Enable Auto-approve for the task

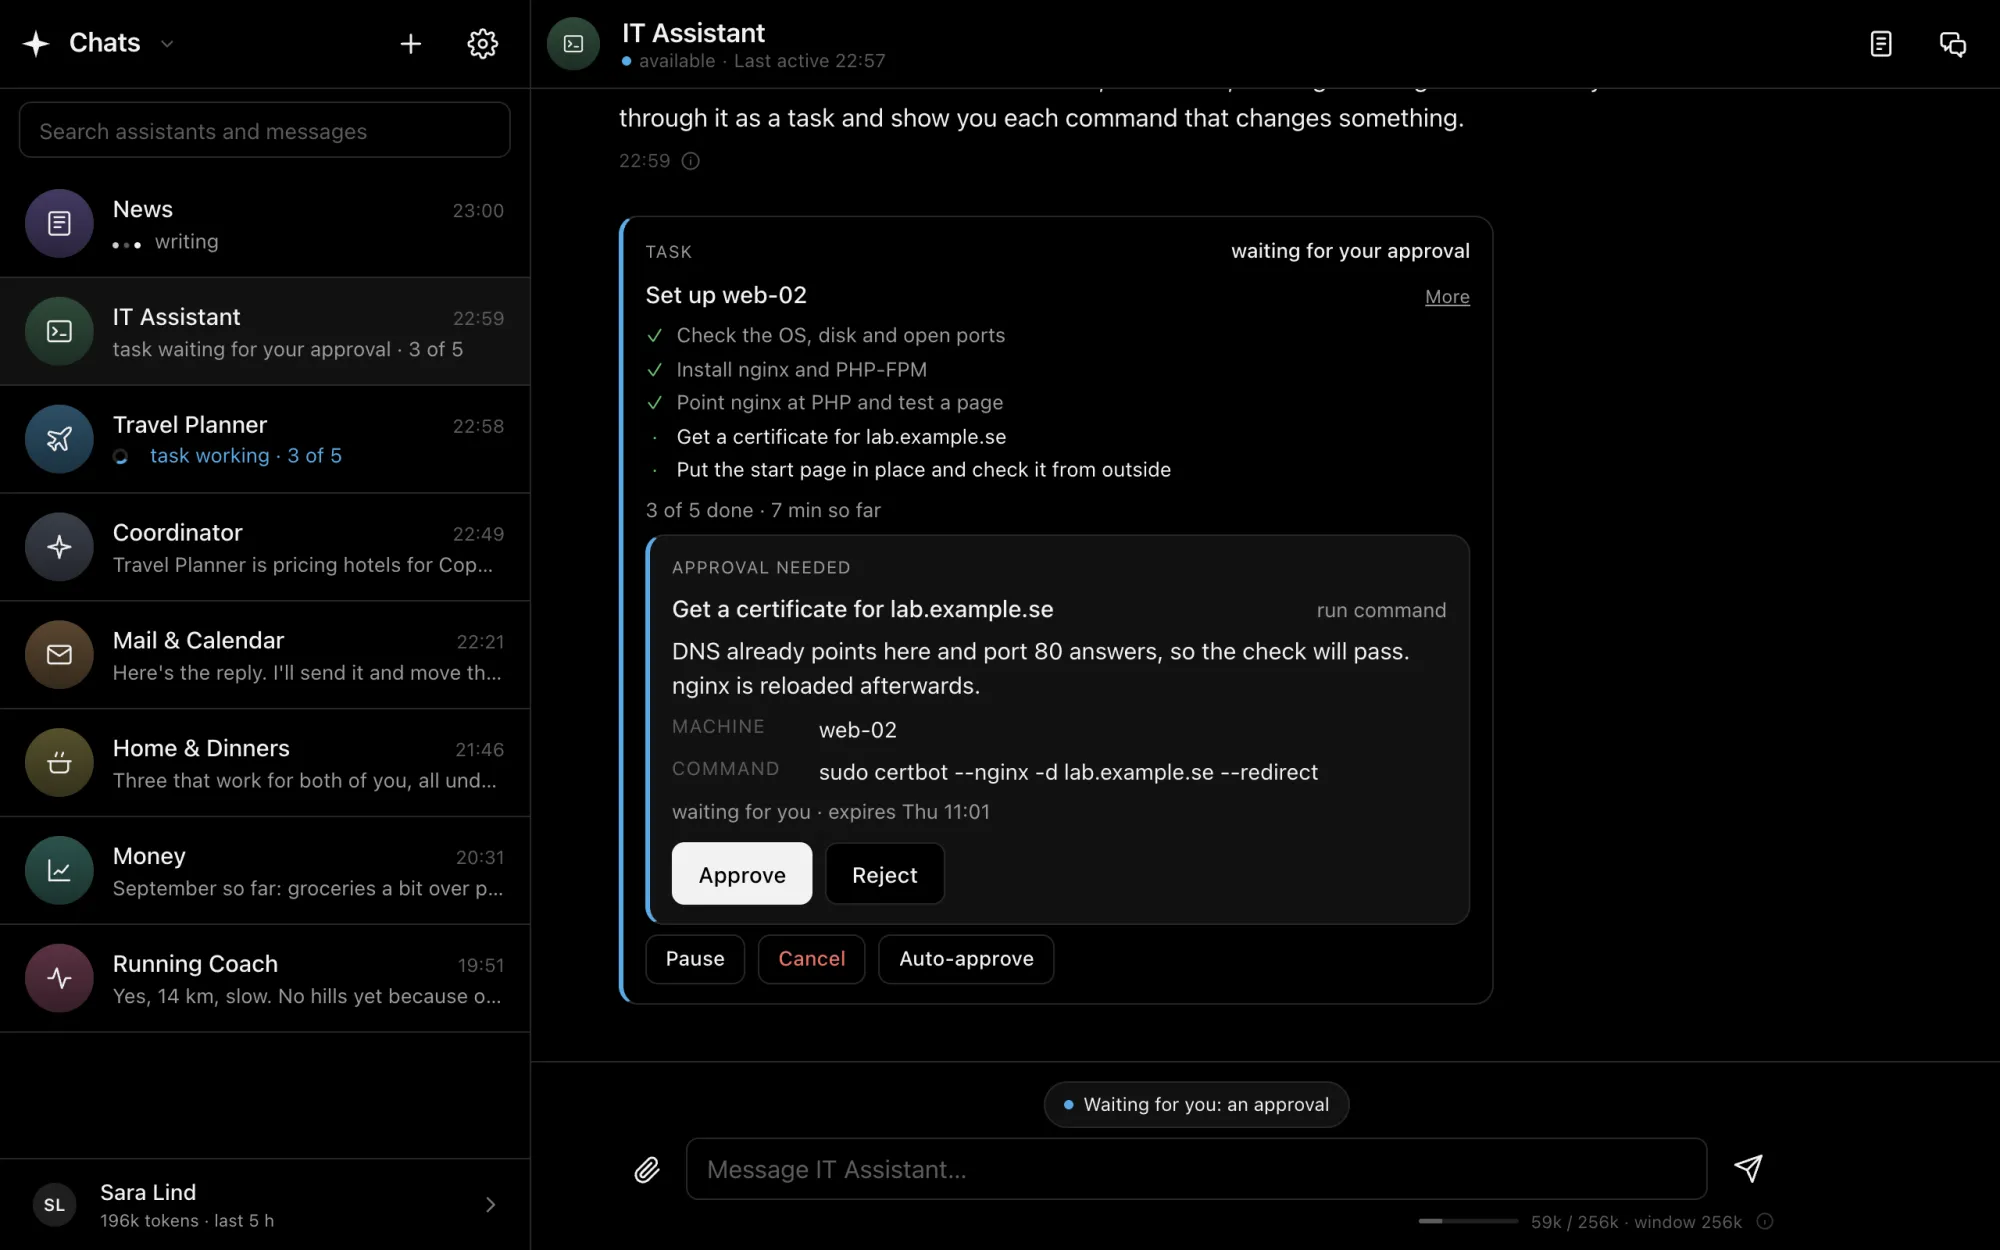(966, 959)
